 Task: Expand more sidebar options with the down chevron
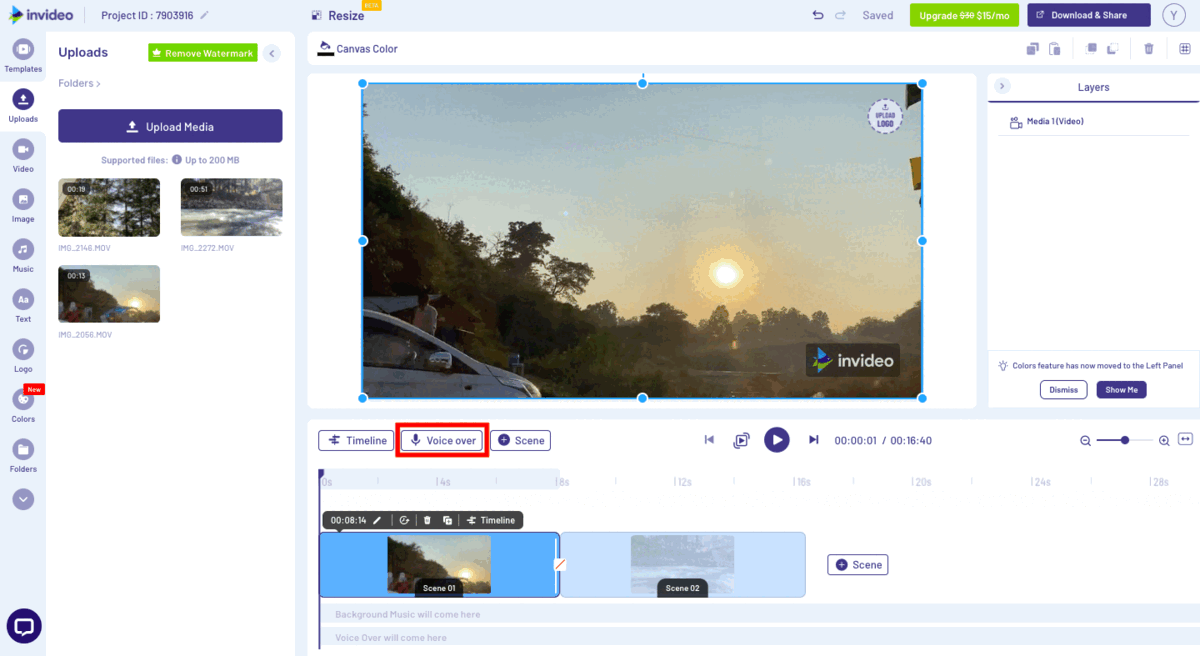point(23,499)
